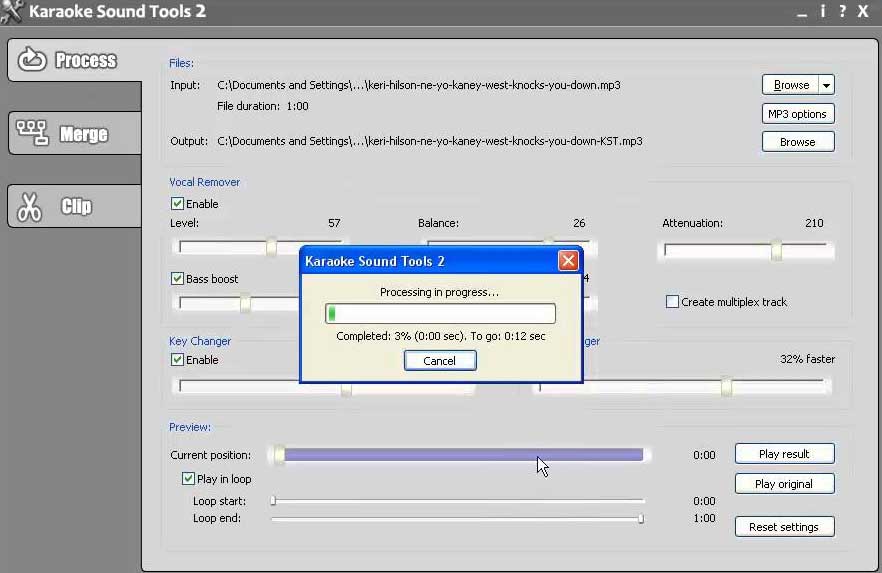
Task: Click the output file path text
Action: click(430, 141)
